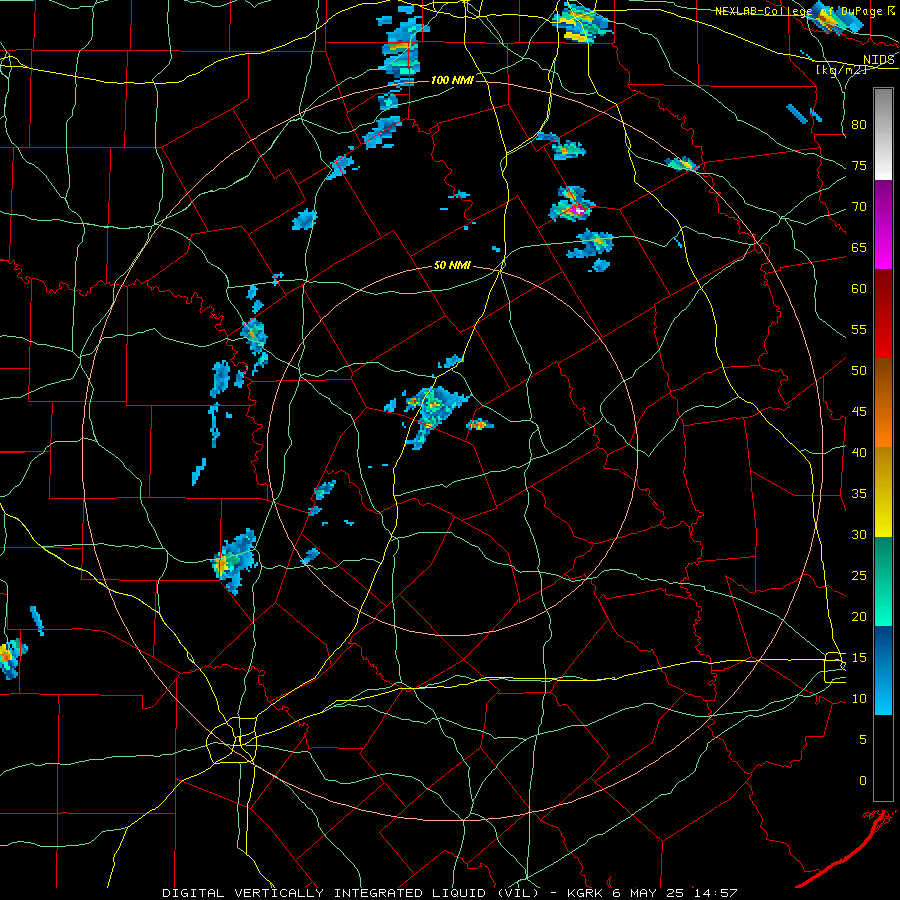
Task: Click the 45 value on the color scale
Action: [859, 412]
